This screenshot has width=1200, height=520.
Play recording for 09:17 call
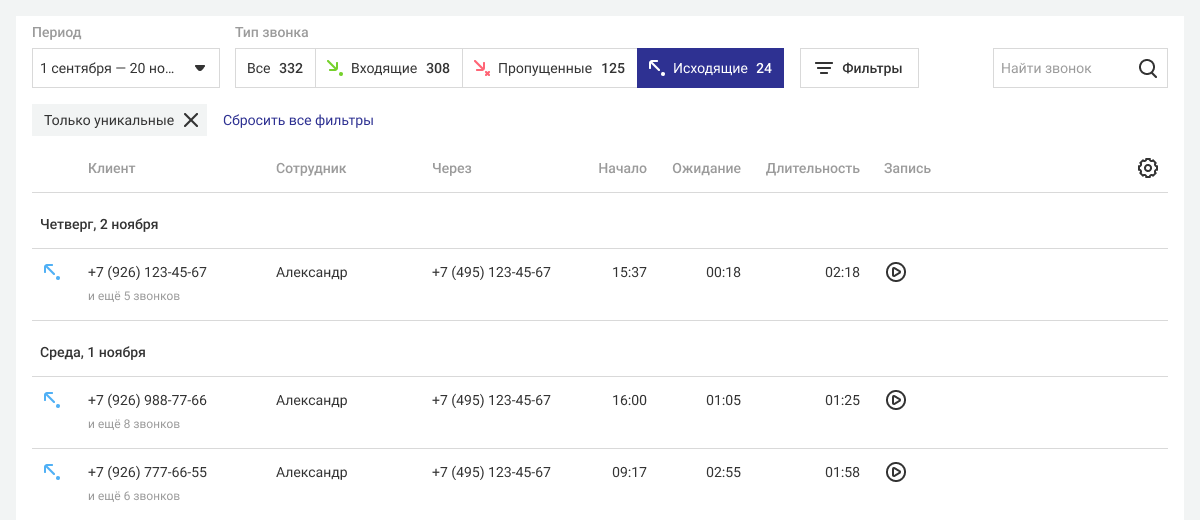click(896, 472)
